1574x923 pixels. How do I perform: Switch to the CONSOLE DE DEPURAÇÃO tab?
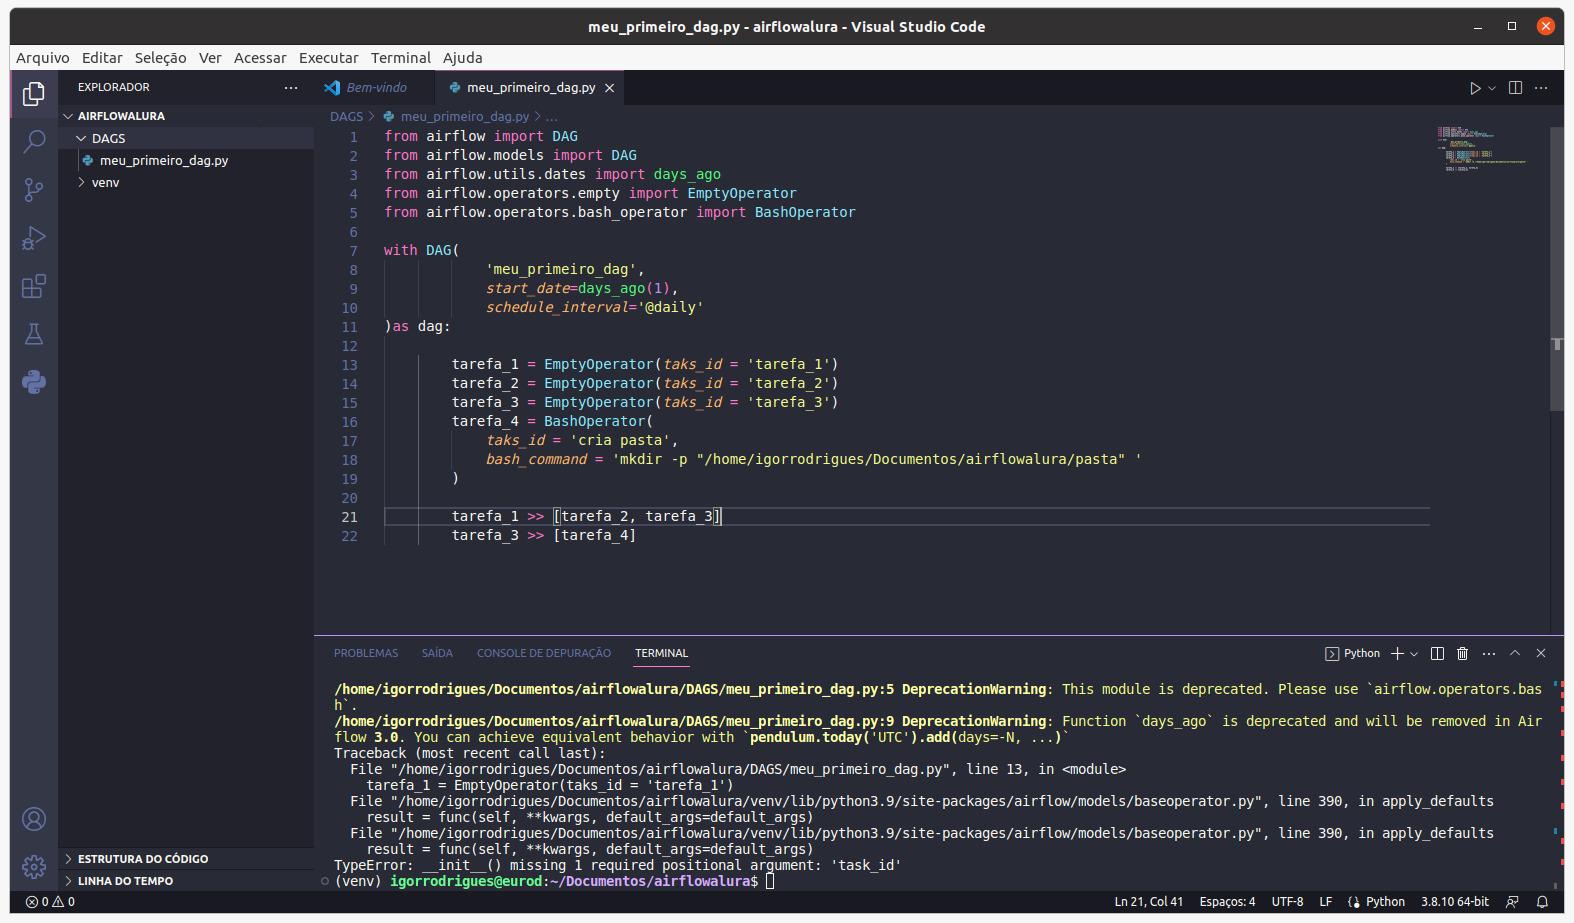[x=544, y=653]
